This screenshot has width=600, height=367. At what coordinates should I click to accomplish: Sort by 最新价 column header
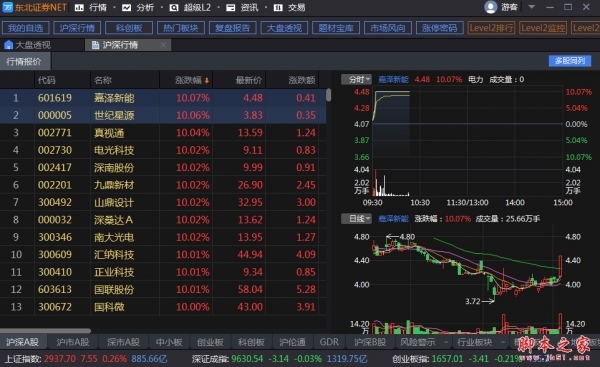pos(249,80)
